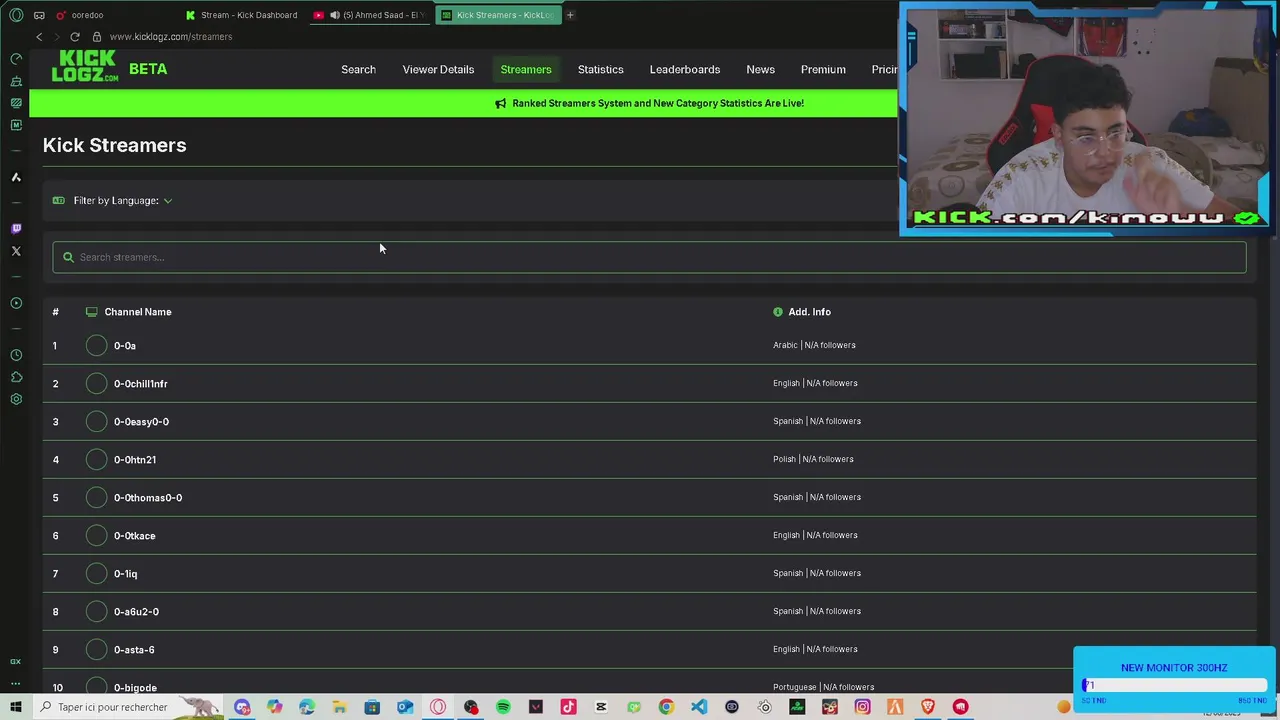1280x720 pixels.
Task: Open channel 0-asta-6
Action: [x=134, y=650]
